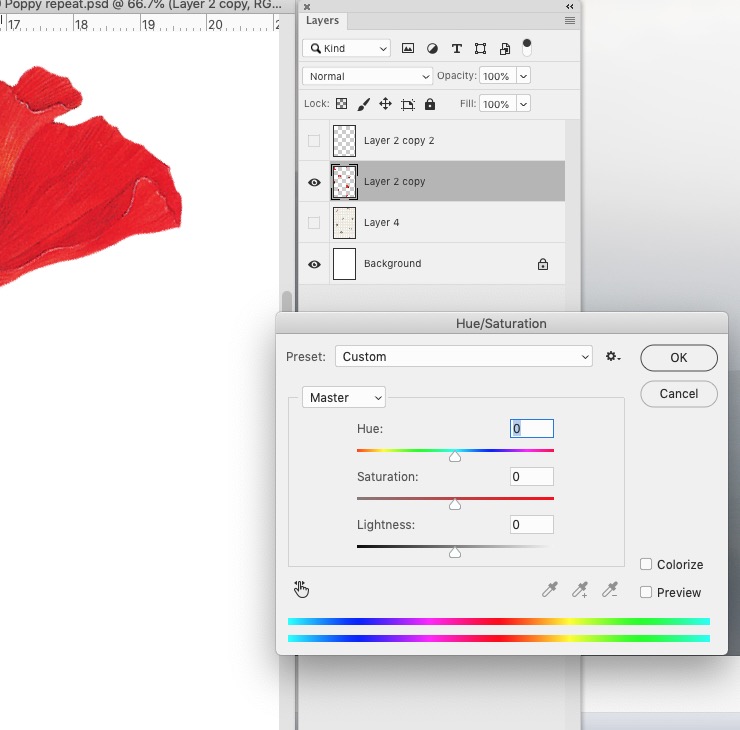Confirm with the OK button

679,358
